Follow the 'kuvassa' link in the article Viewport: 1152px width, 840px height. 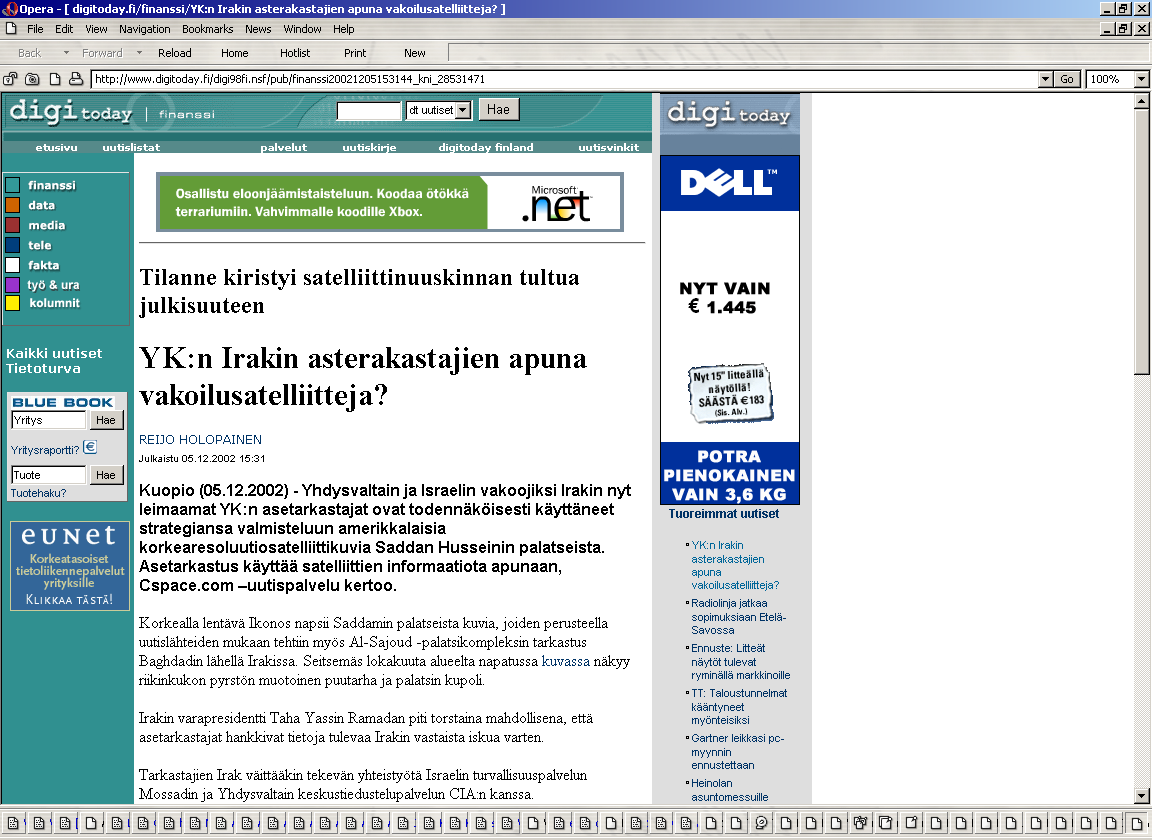566,661
